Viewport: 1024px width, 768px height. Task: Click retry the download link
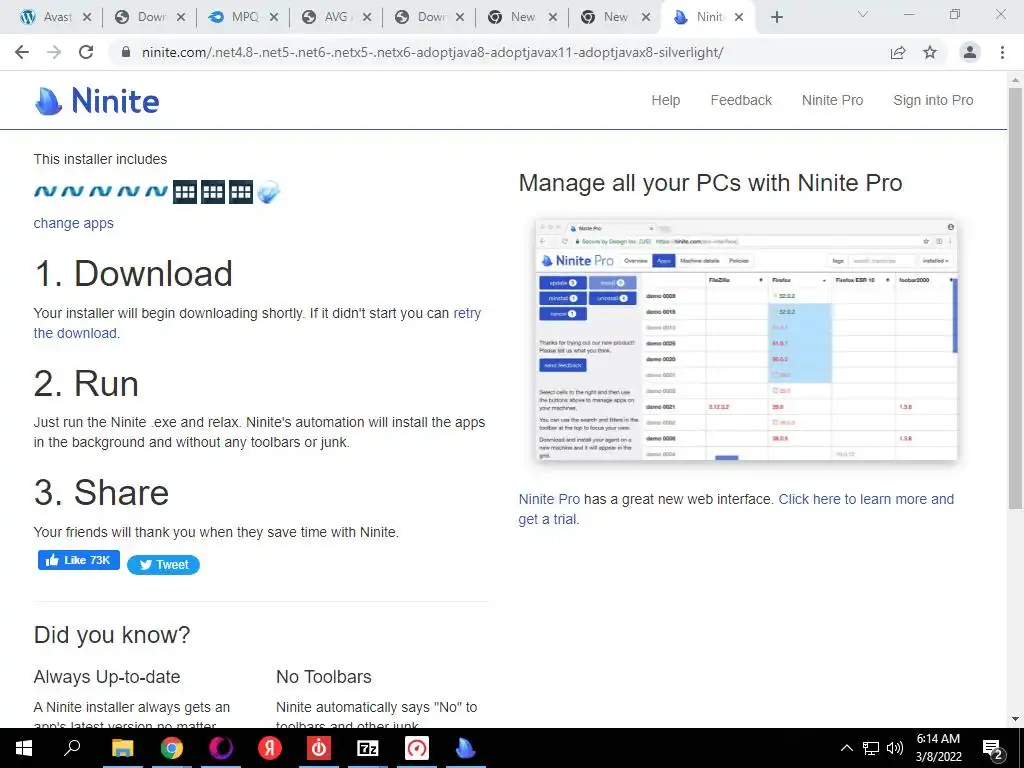467,313
